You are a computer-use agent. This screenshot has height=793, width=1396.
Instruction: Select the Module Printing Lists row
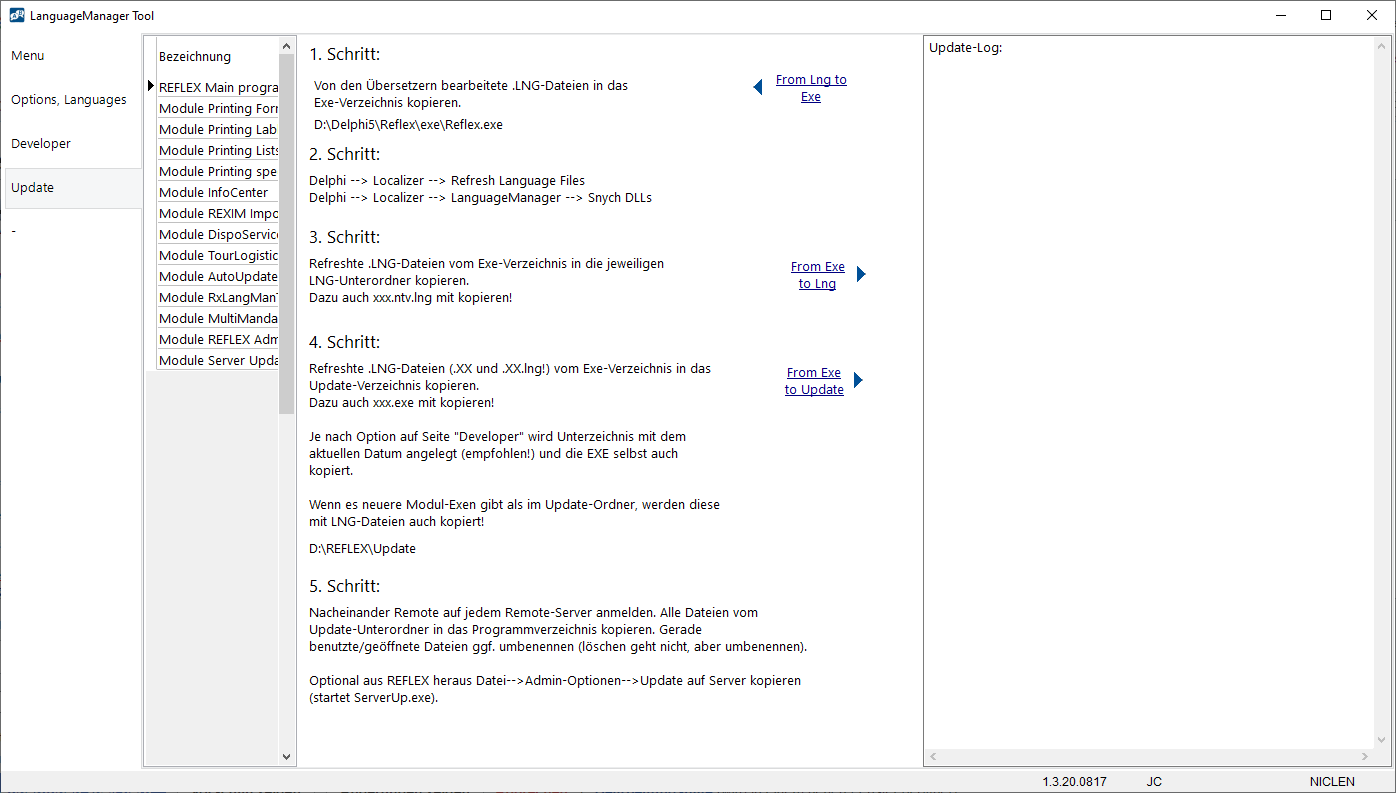pos(218,151)
